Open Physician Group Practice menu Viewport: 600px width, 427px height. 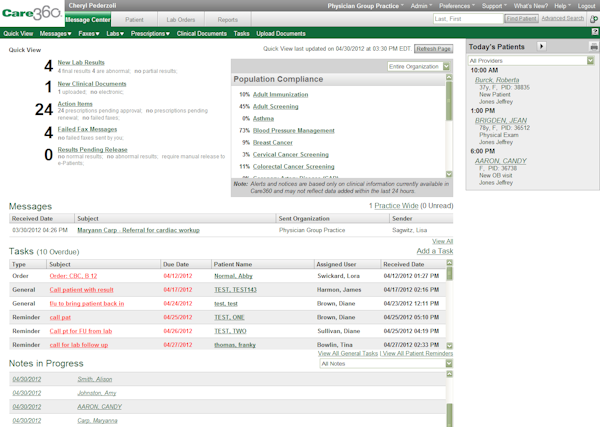(365, 6)
